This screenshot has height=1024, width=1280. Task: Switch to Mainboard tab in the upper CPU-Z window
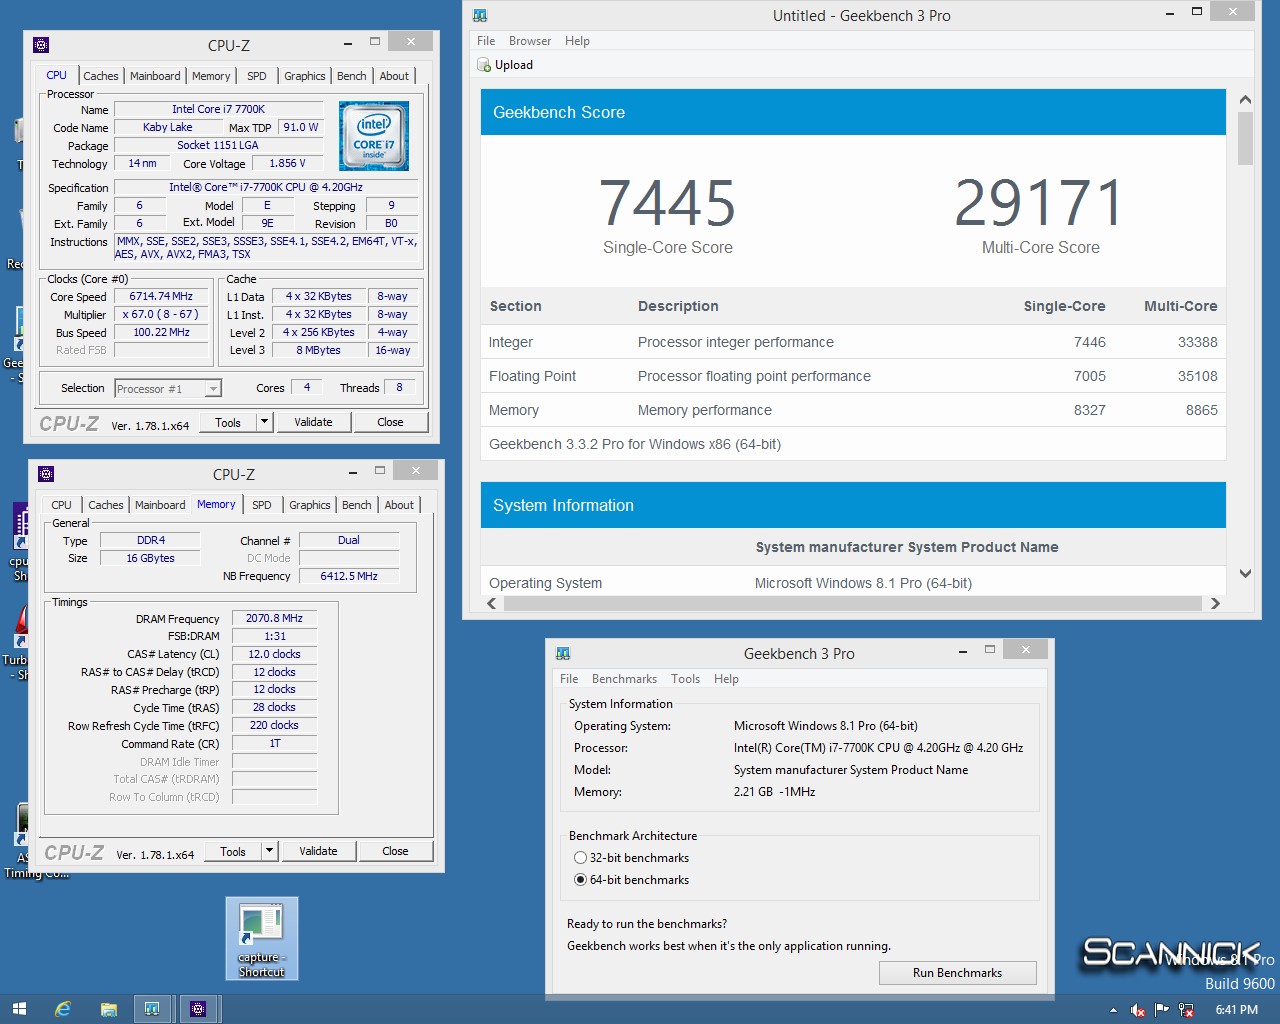[x=155, y=76]
